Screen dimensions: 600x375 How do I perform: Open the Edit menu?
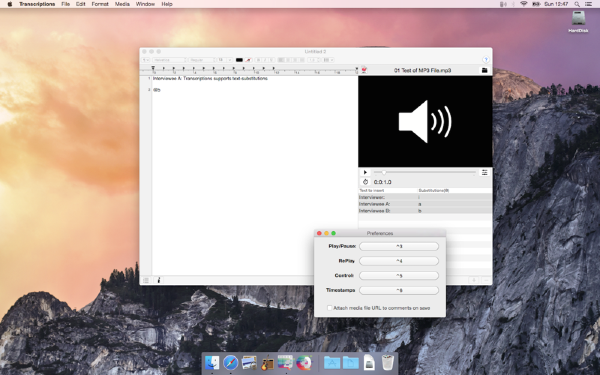point(80,4)
